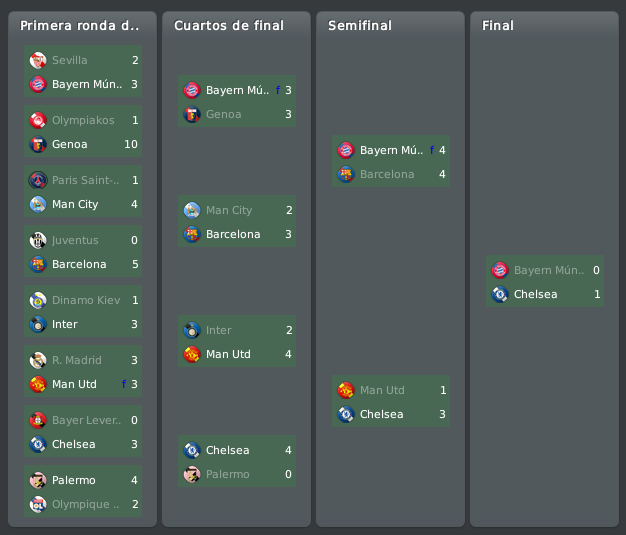Click the Palermo badge in quarter-finals
This screenshot has width=626, height=535.
192,474
